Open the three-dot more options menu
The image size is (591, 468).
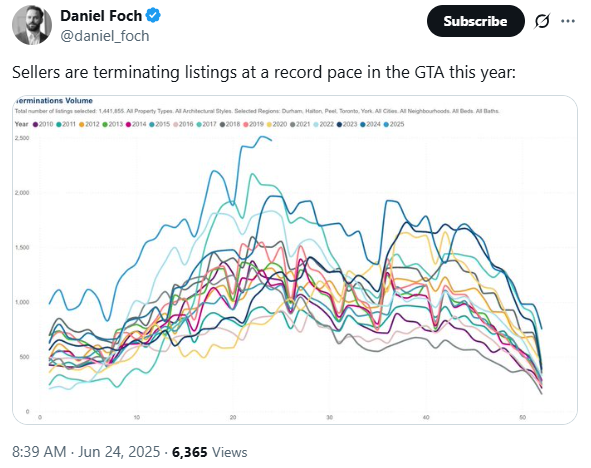[568, 21]
